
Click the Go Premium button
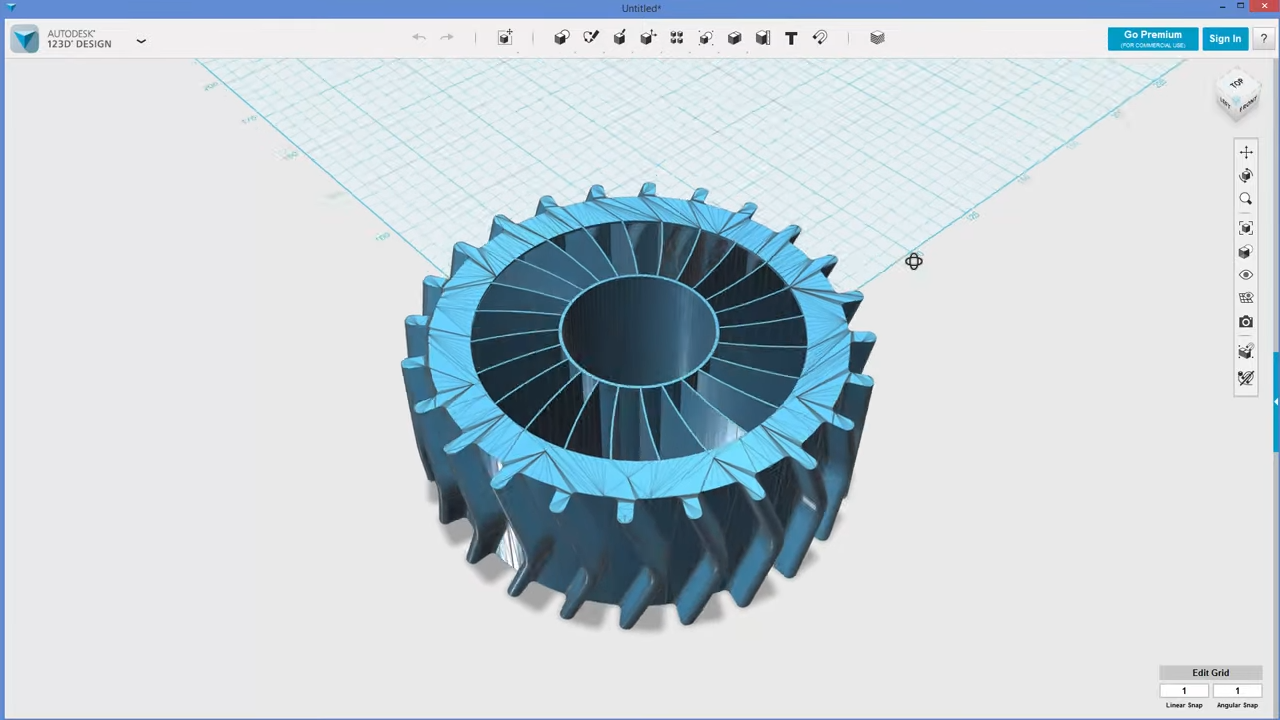(1152, 39)
